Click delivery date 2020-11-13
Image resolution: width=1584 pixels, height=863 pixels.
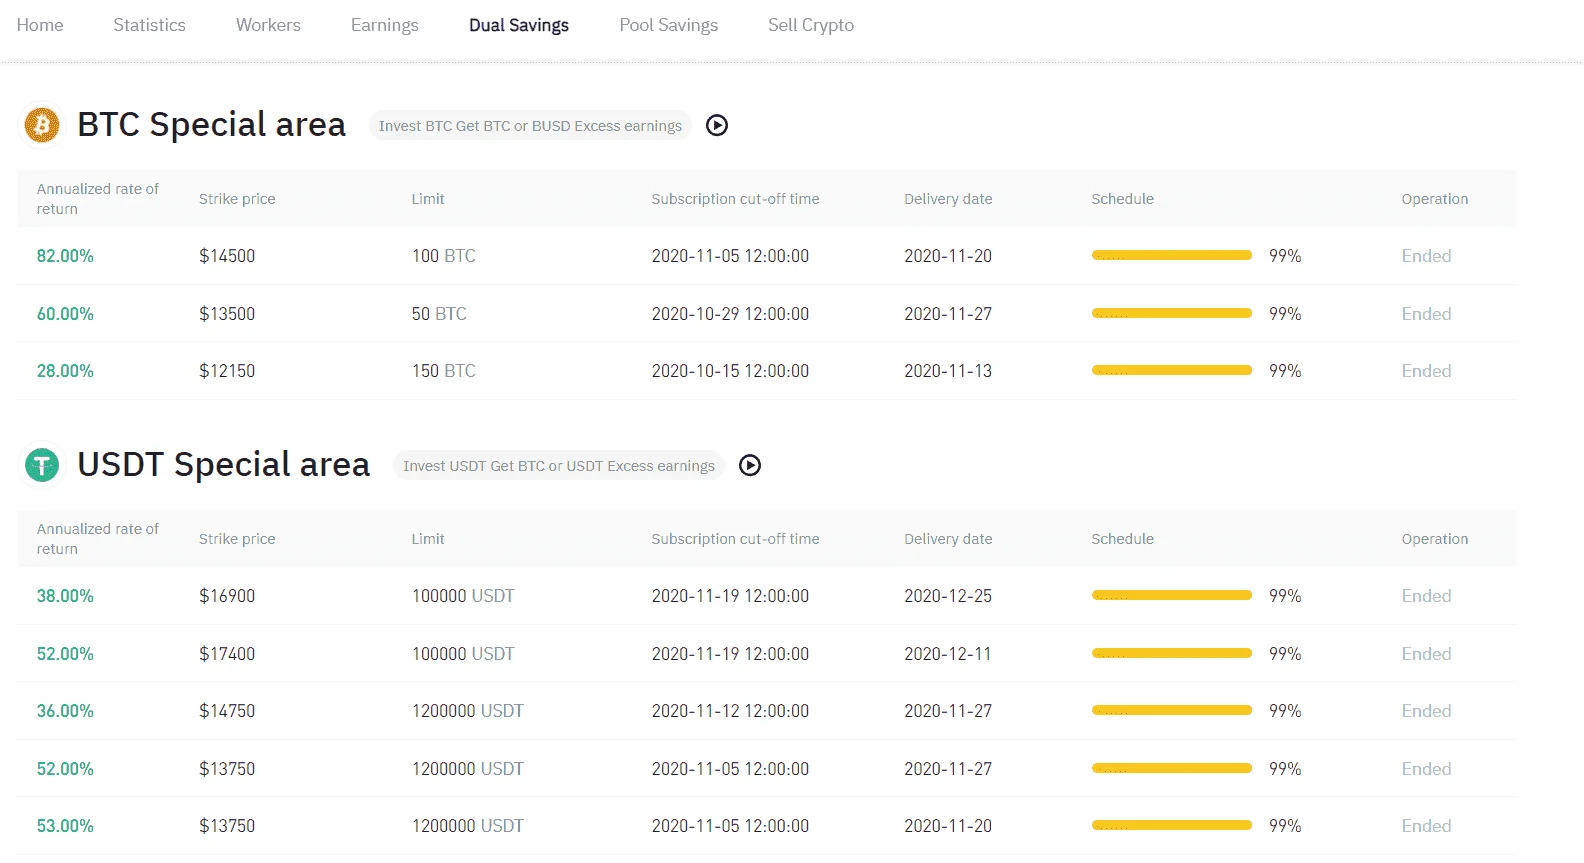[948, 371]
